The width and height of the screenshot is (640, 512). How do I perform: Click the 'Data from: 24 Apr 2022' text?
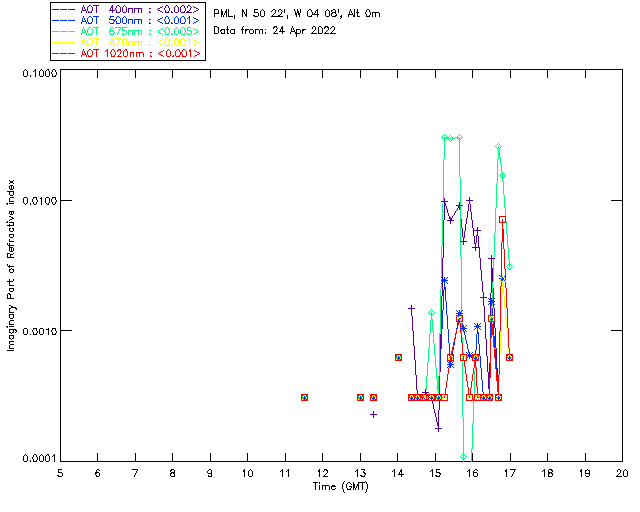[x=275, y=31]
